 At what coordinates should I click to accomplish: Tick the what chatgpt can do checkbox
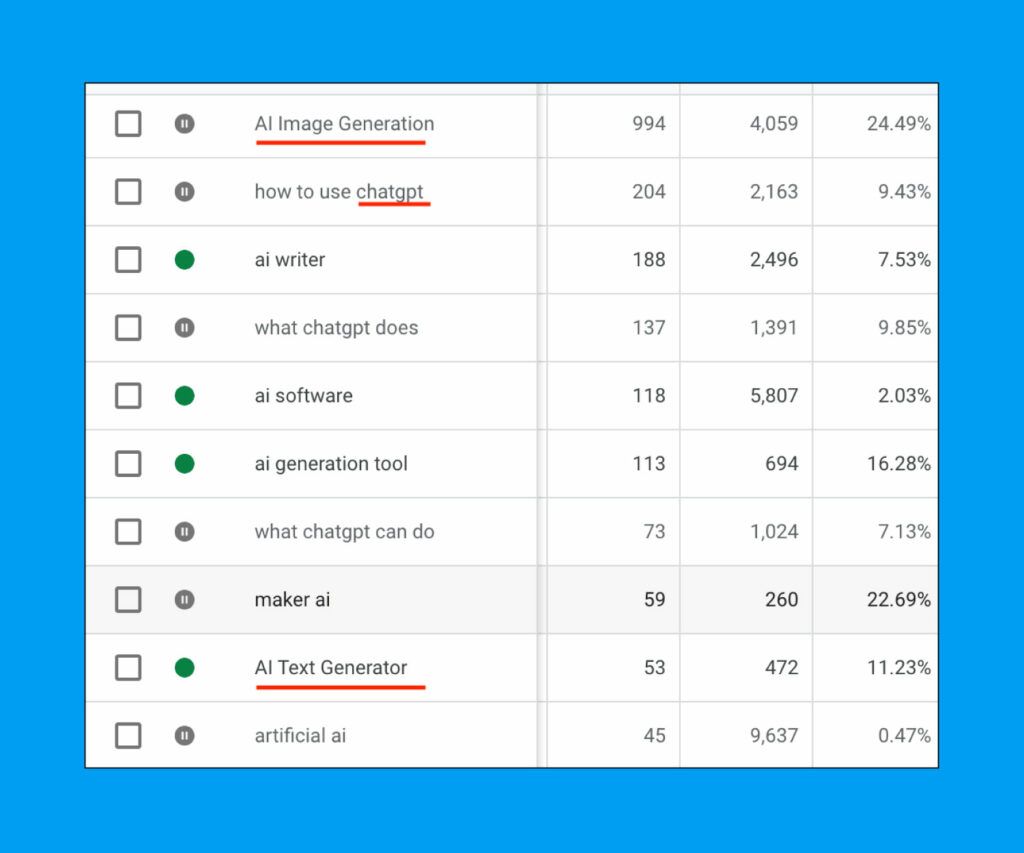click(x=128, y=532)
